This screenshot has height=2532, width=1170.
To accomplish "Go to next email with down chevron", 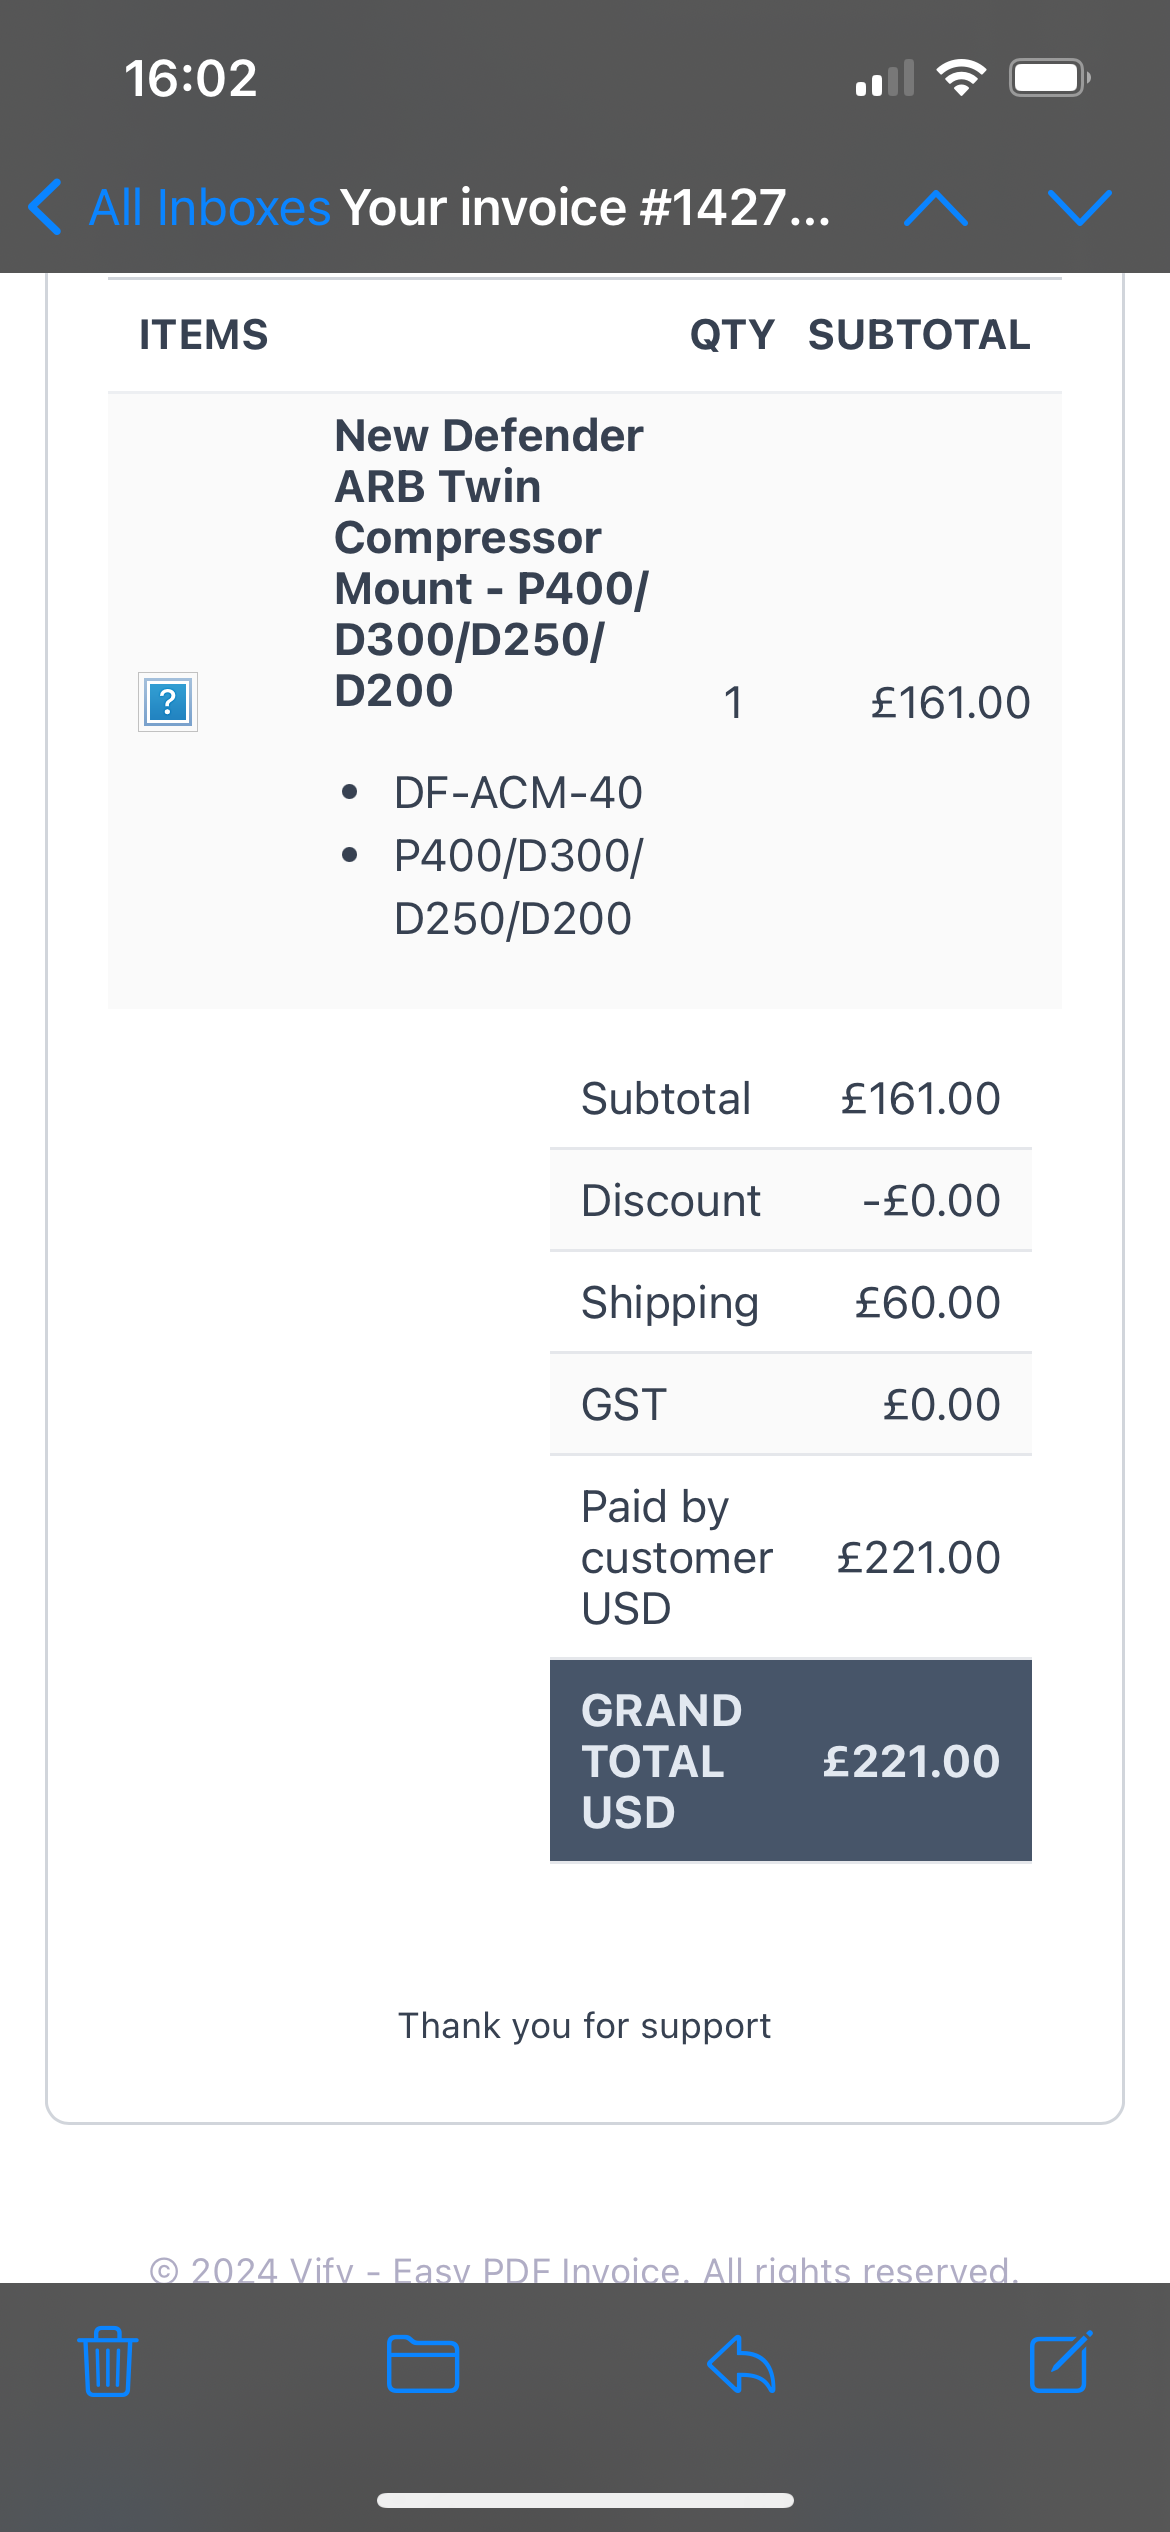I will coord(1080,208).
